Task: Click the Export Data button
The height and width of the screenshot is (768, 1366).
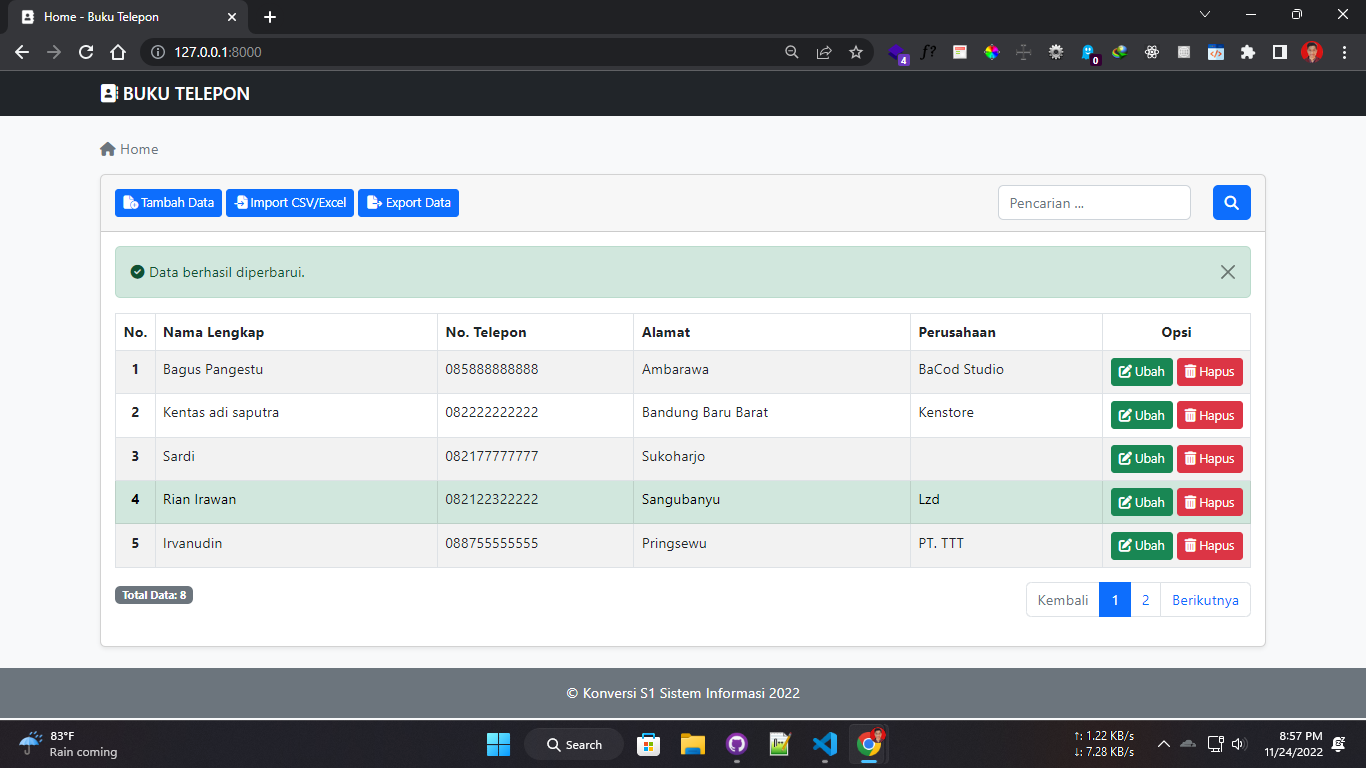Action: click(408, 203)
